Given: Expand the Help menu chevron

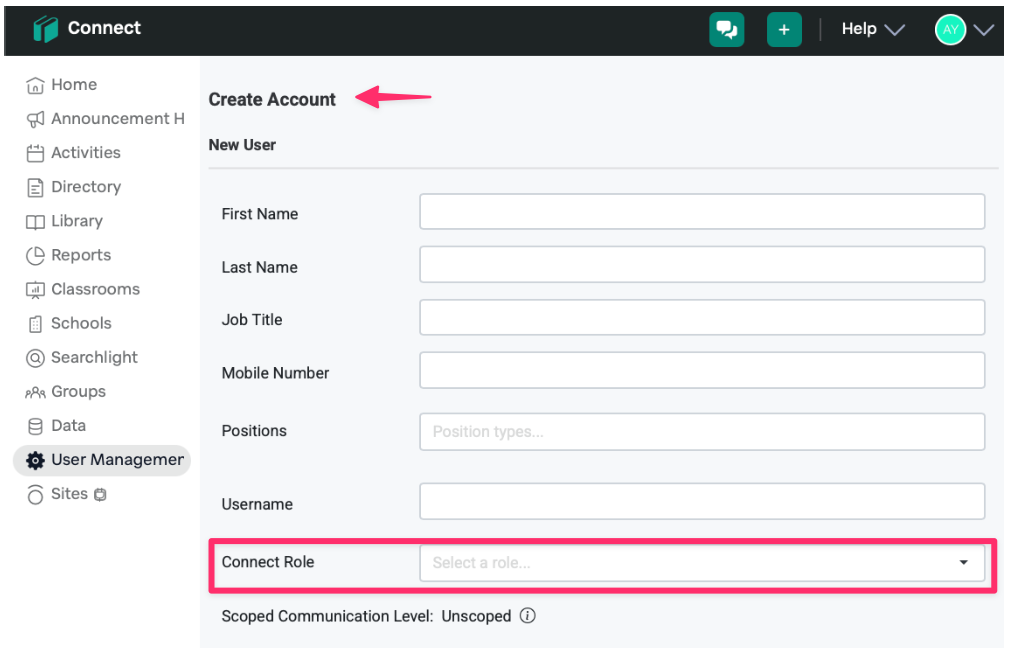Looking at the screenshot, I should (895, 30).
